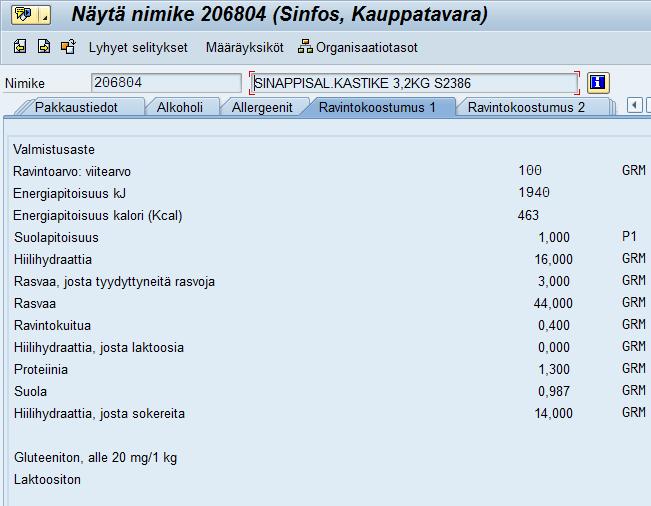Open Organisaatiotasot button

[x=357, y=48]
